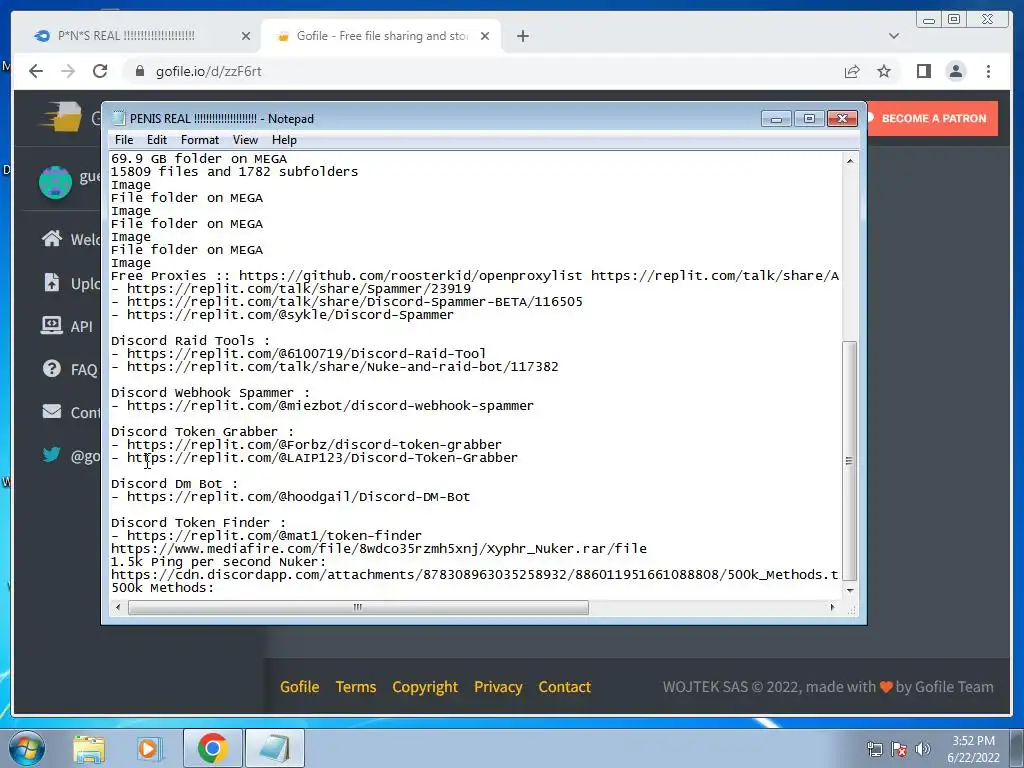
Task: Click the Notepad horizontal scrollbar thumb
Action: click(x=358, y=607)
